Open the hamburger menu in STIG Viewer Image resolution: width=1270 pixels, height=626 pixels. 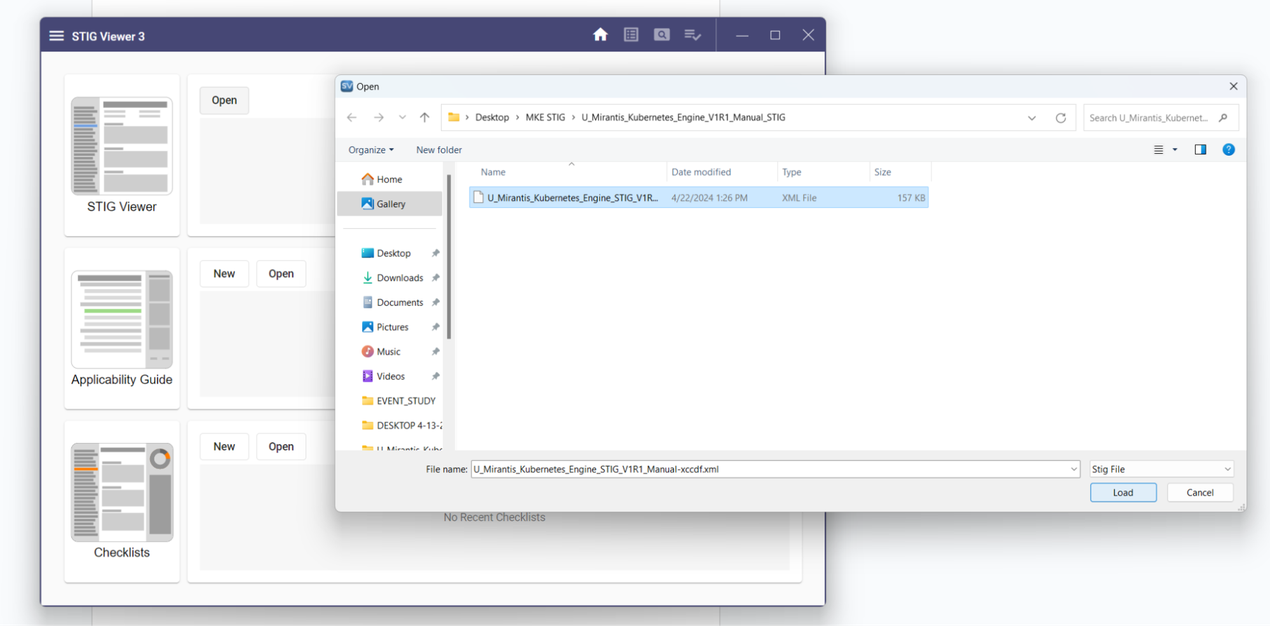(56, 34)
